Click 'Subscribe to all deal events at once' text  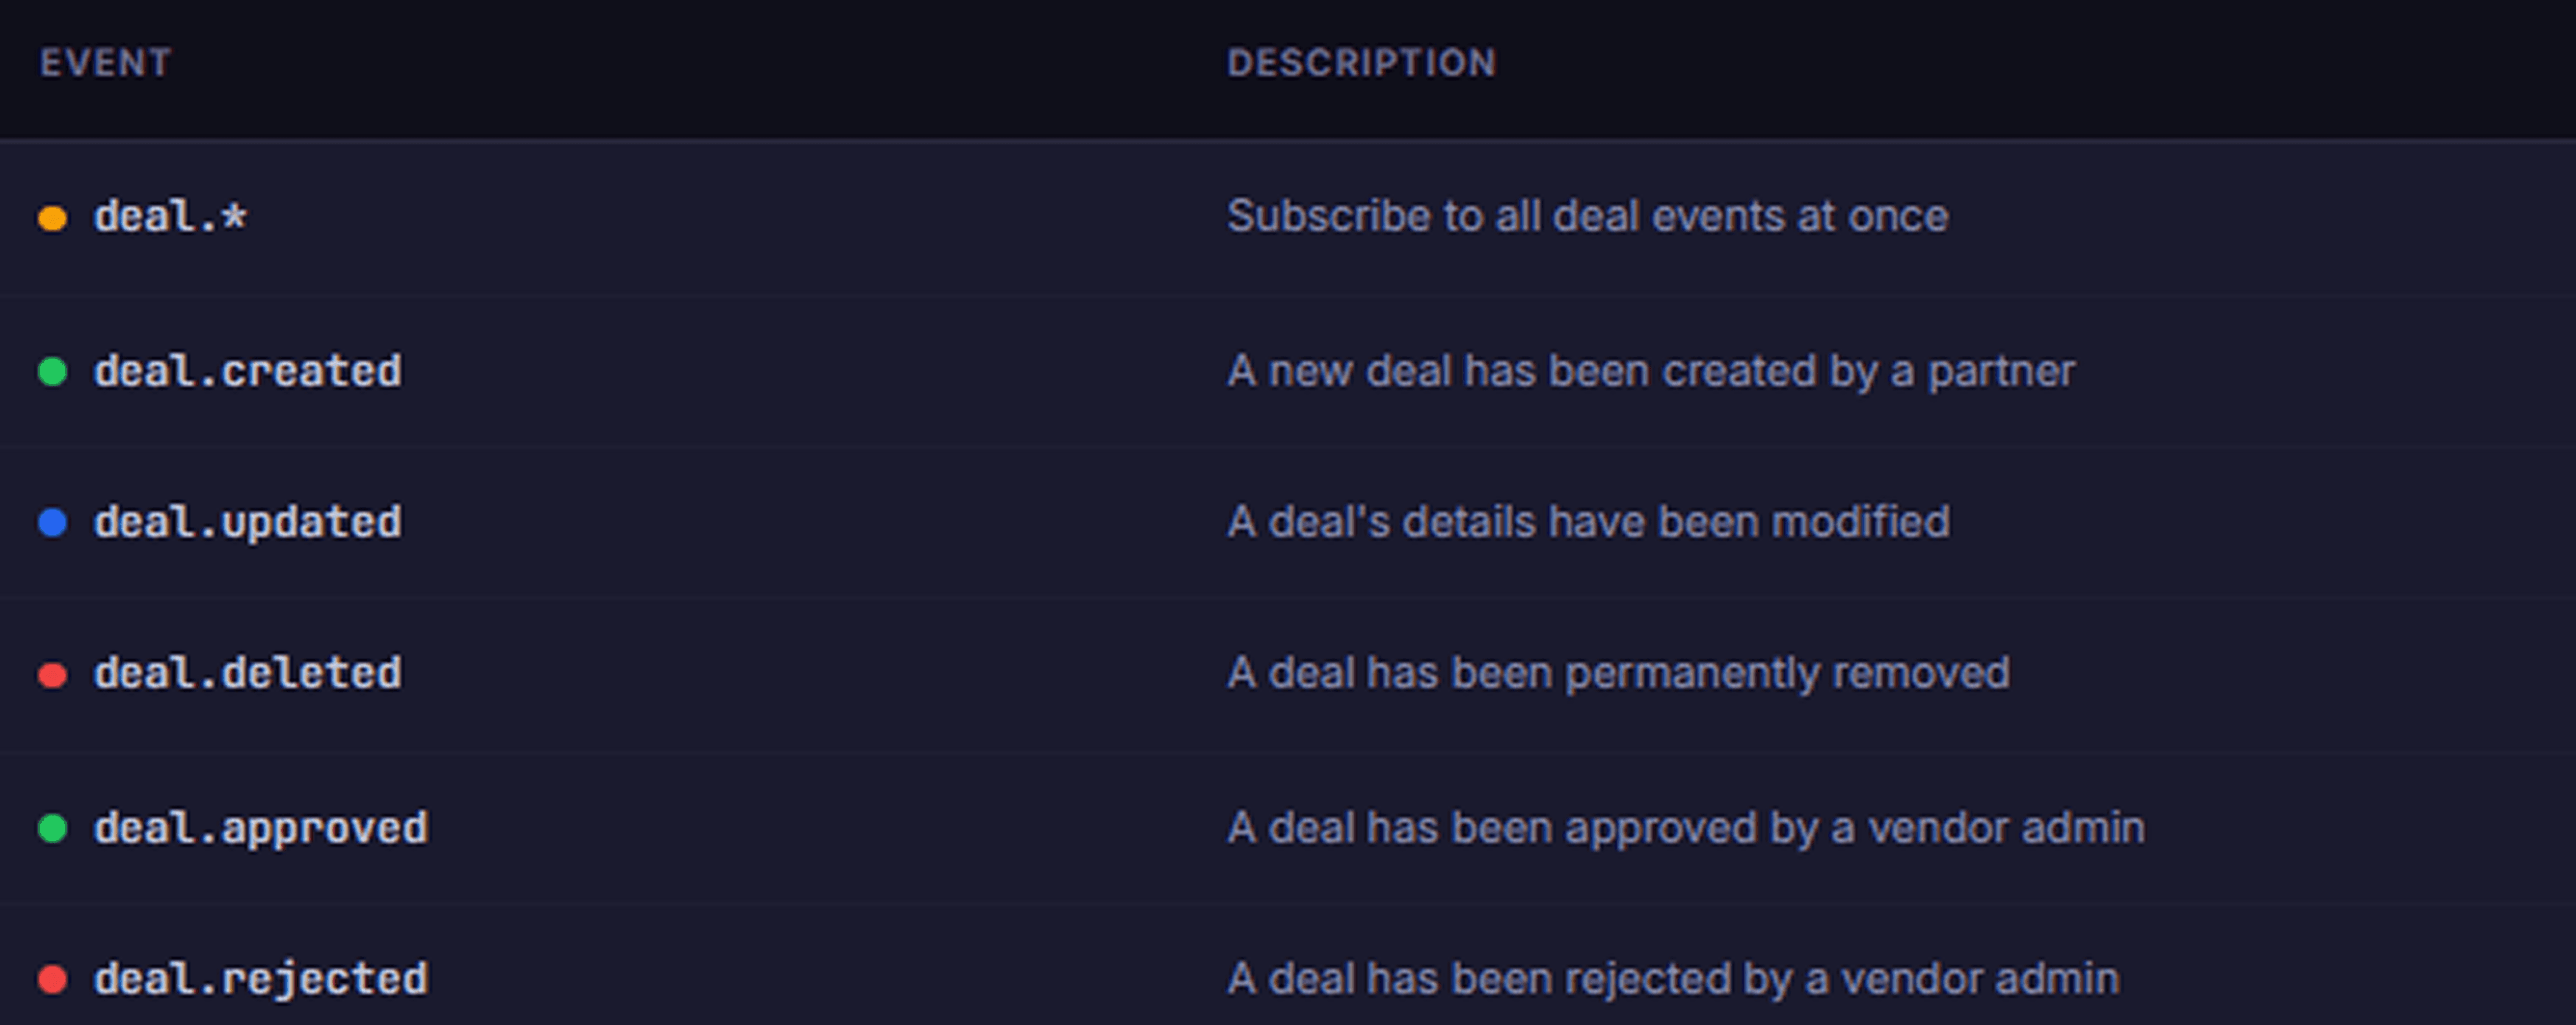(1588, 216)
